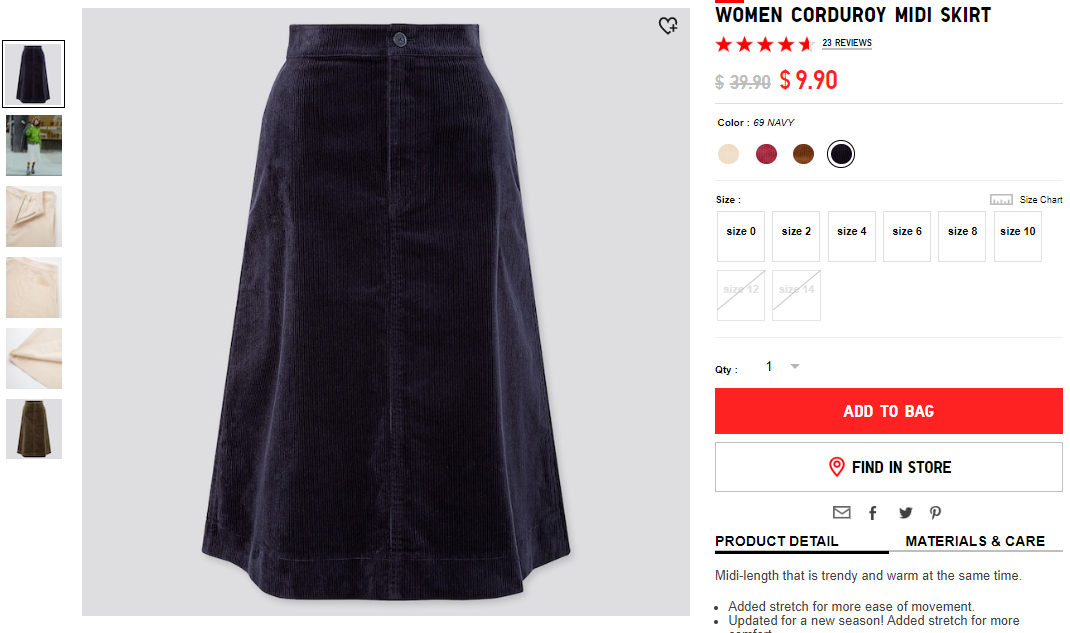
Task: Open the Qty quantity dropdown
Action: (782, 367)
